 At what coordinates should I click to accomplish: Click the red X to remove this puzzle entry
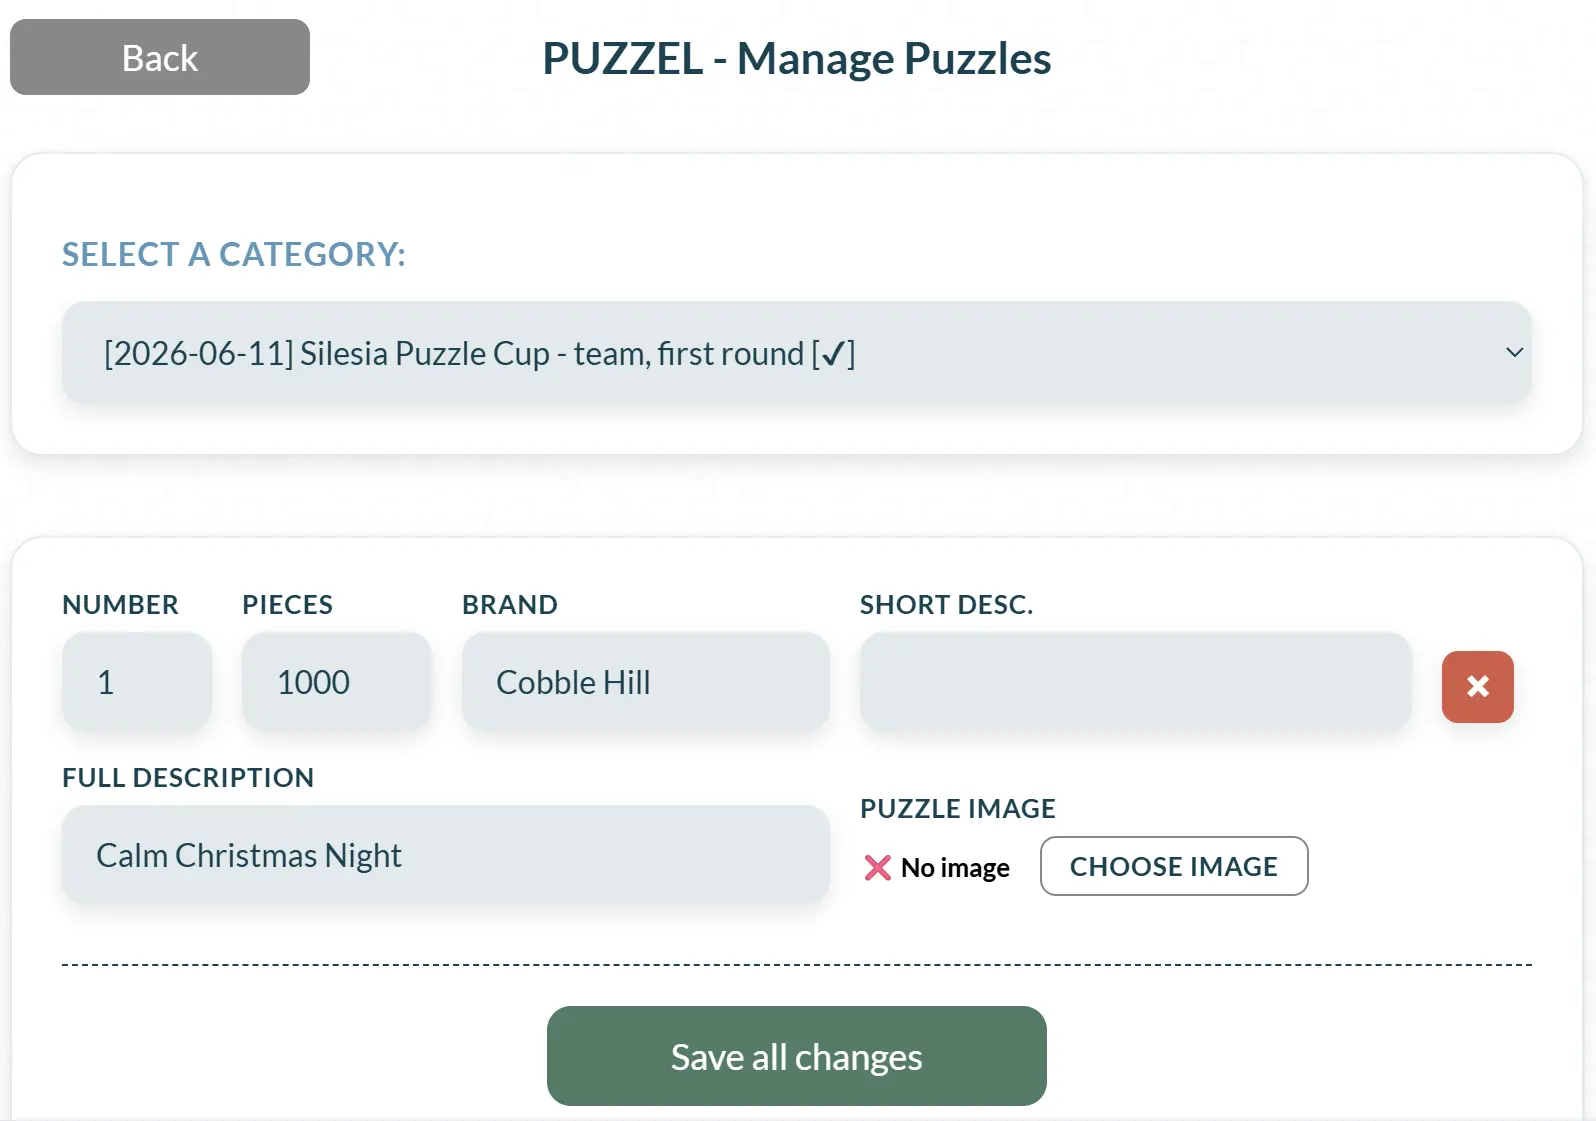[1477, 686]
